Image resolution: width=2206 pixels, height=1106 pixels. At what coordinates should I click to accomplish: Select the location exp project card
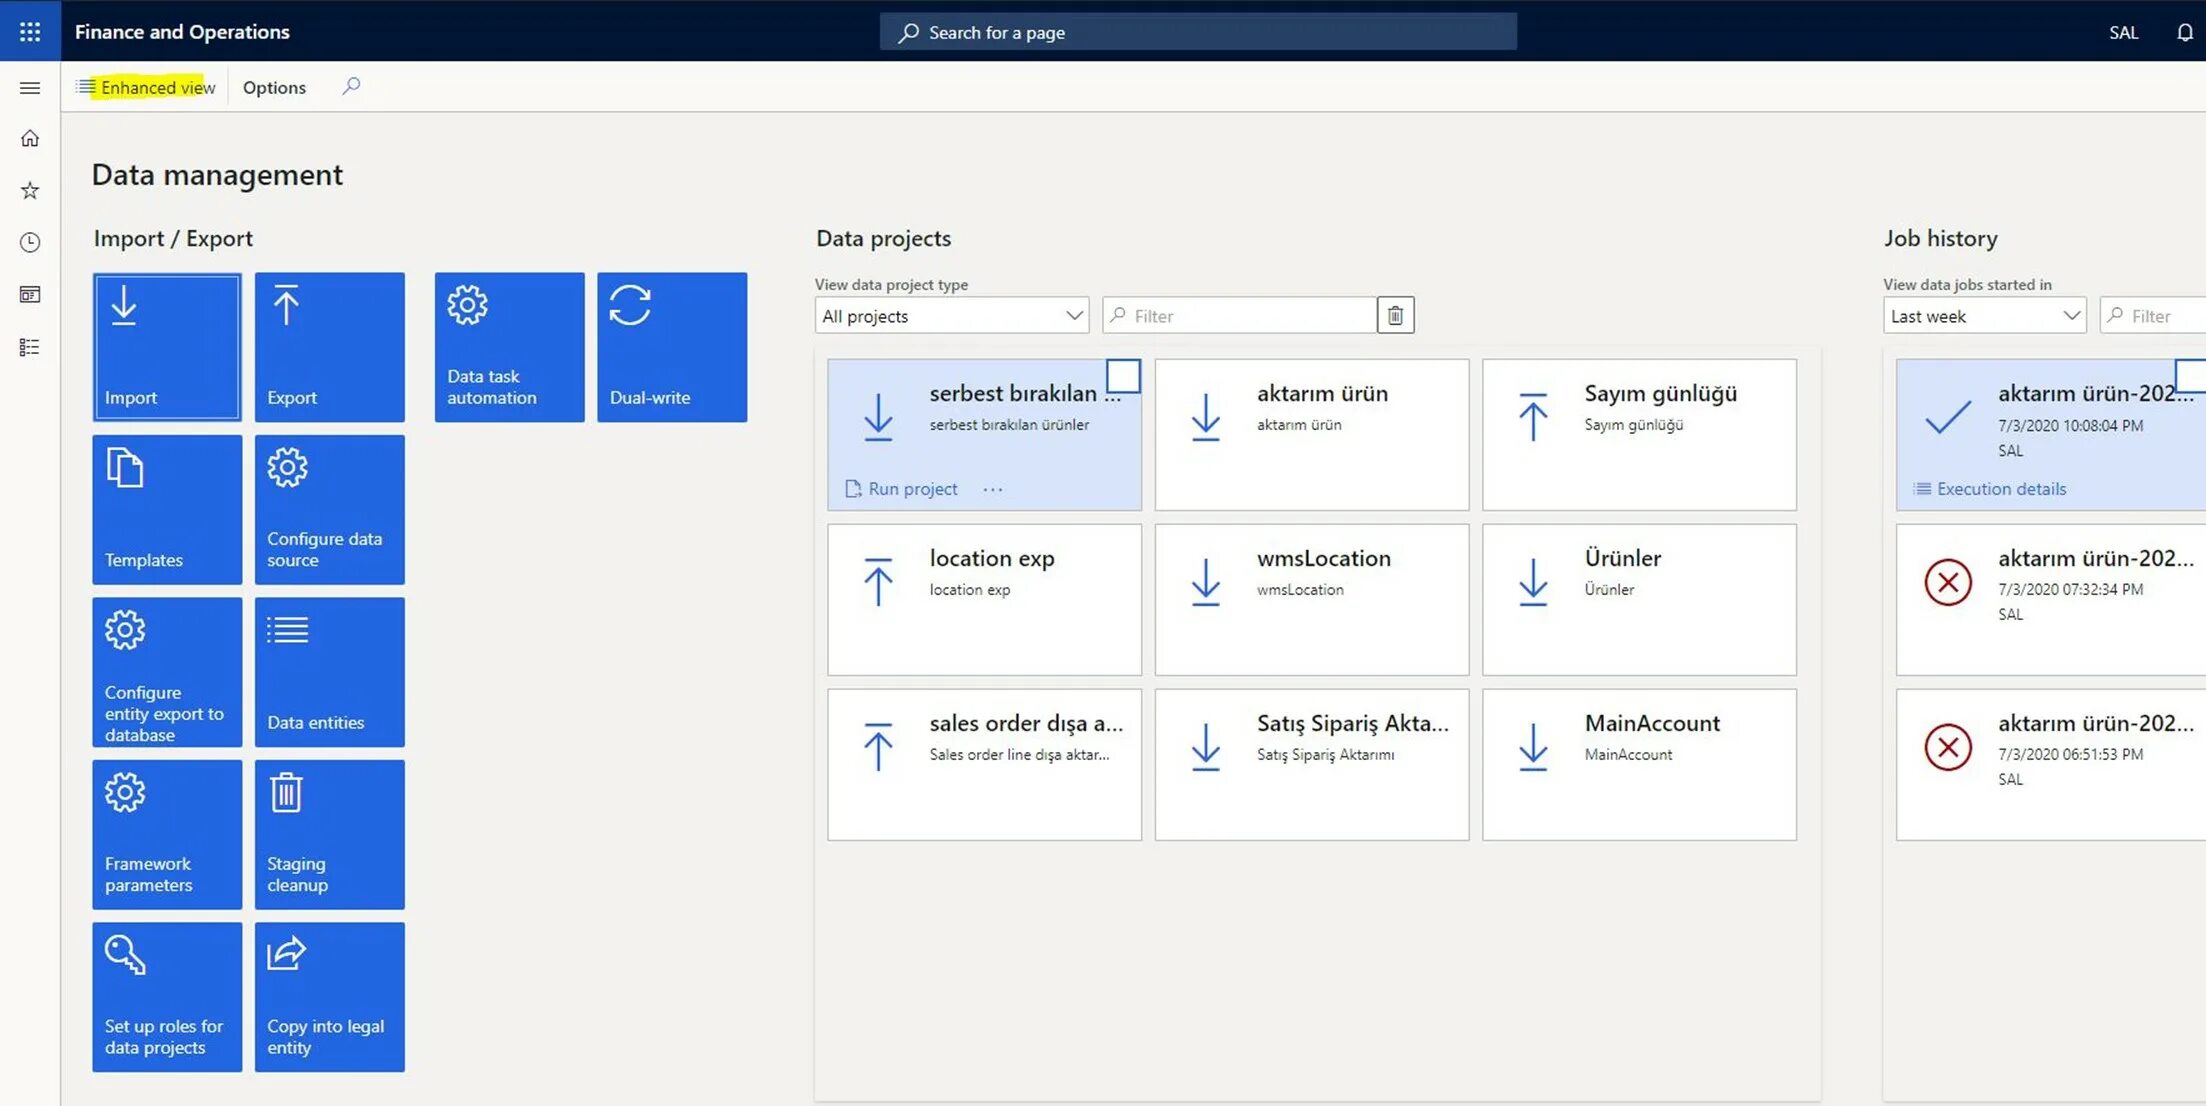click(x=985, y=600)
